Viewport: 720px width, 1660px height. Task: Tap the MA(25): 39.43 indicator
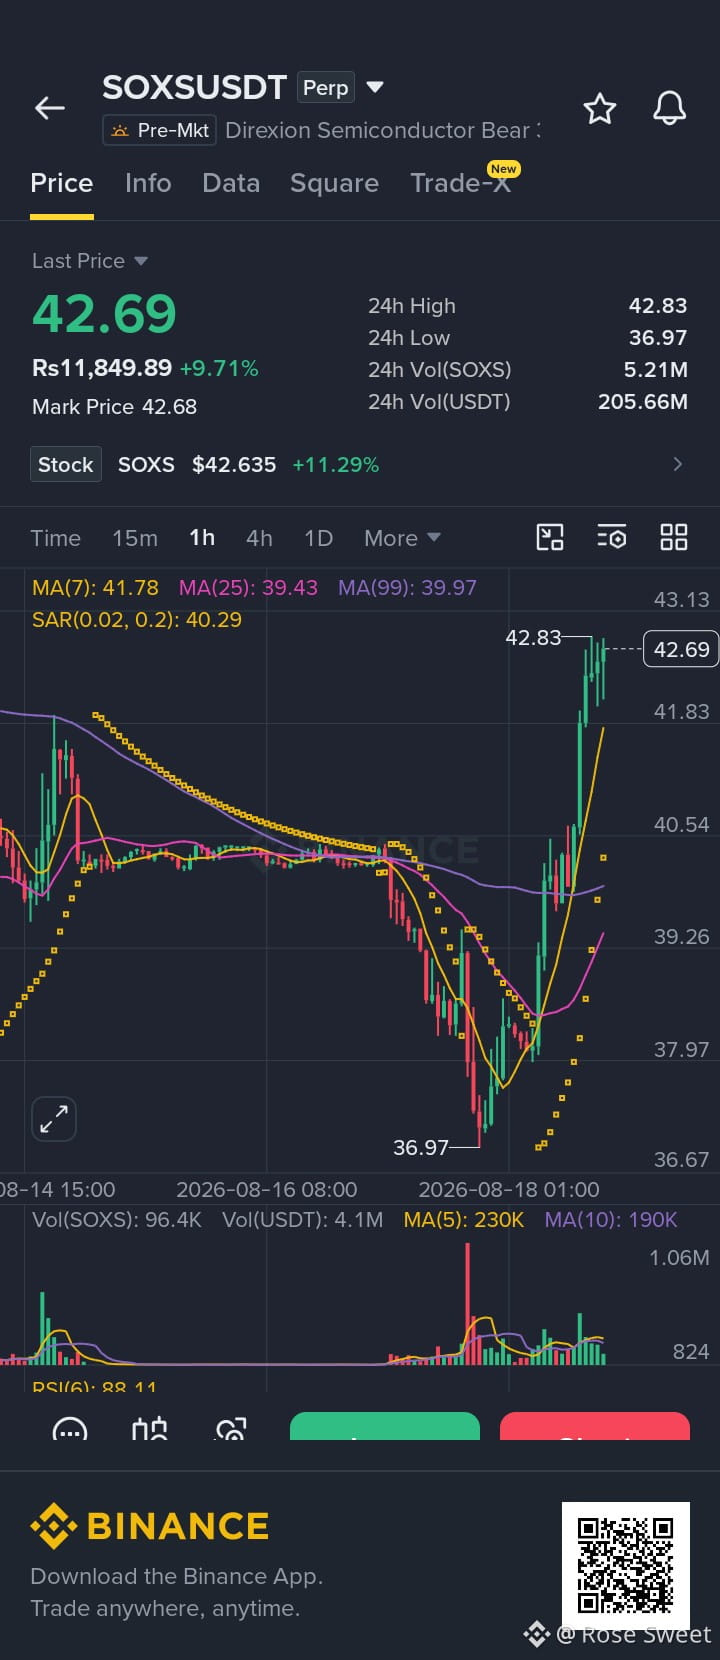pos(248,588)
